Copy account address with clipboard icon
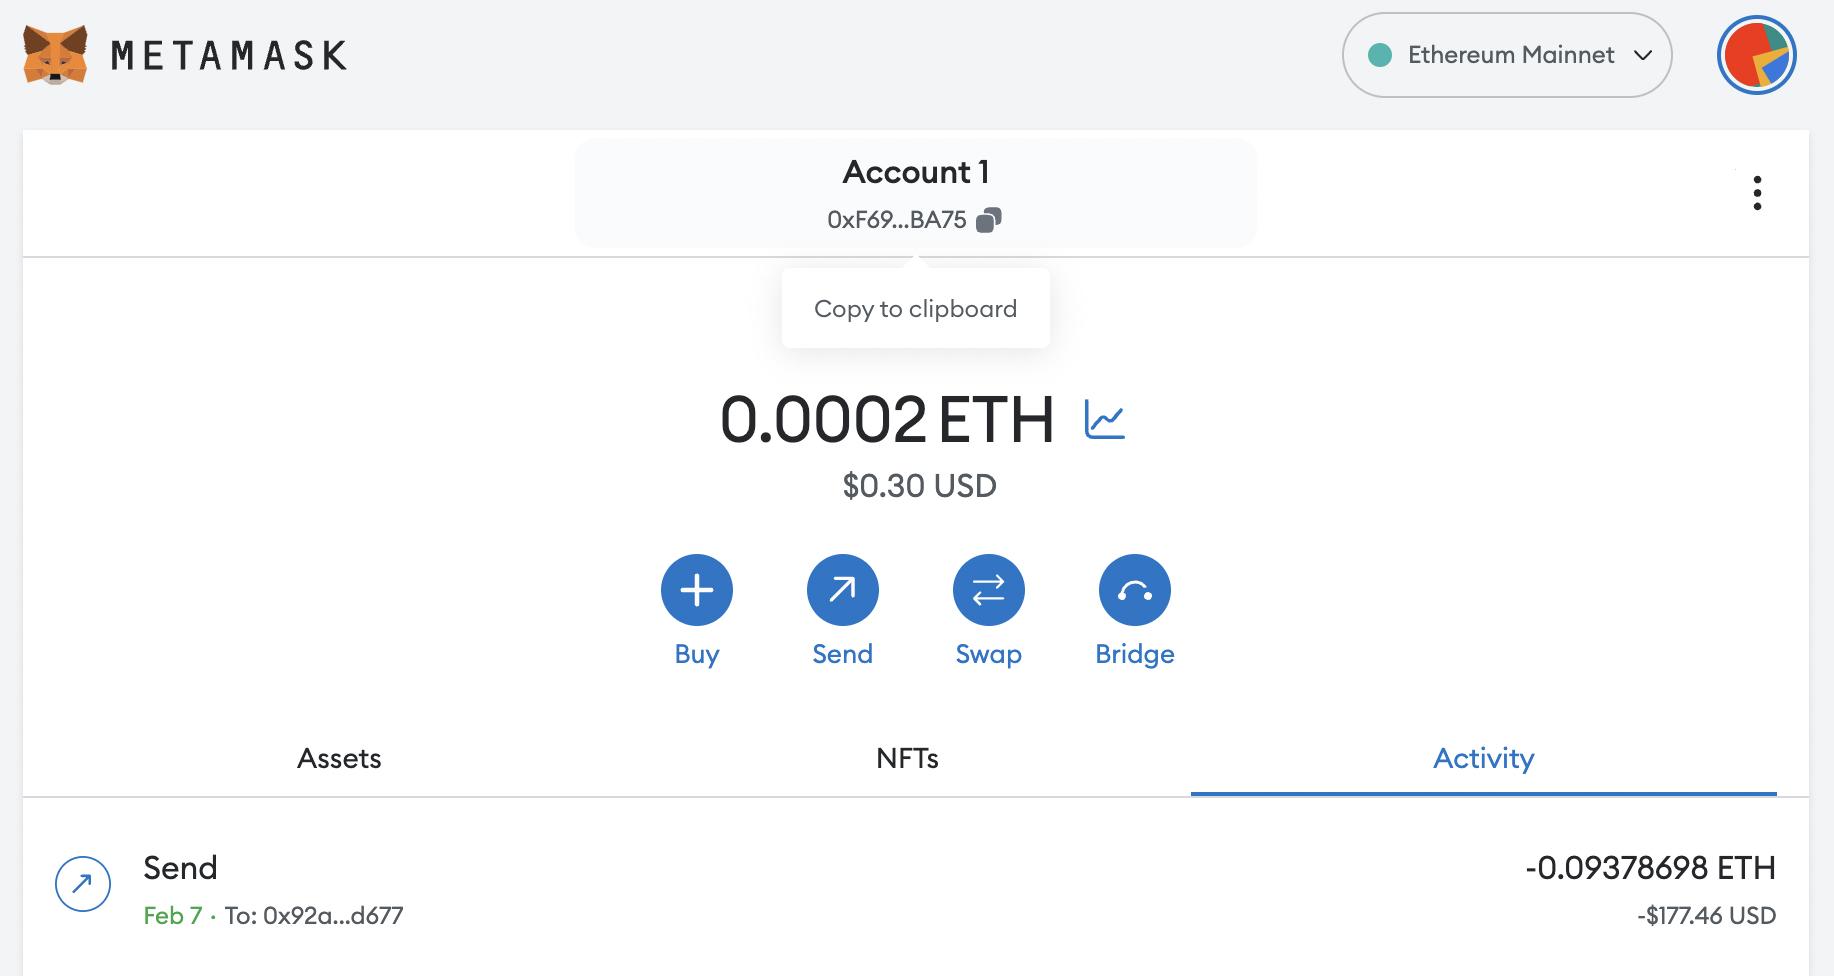 coord(988,220)
